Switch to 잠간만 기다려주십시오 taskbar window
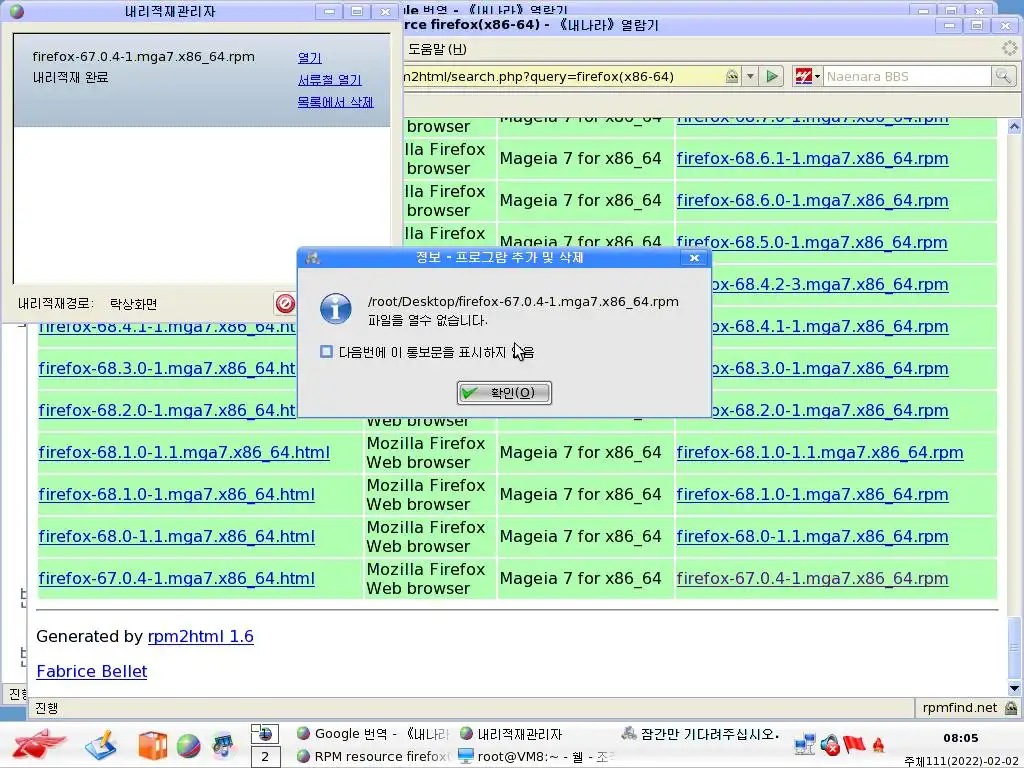Viewport: 1024px width, 768px height. pyautogui.click(x=700, y=733)
